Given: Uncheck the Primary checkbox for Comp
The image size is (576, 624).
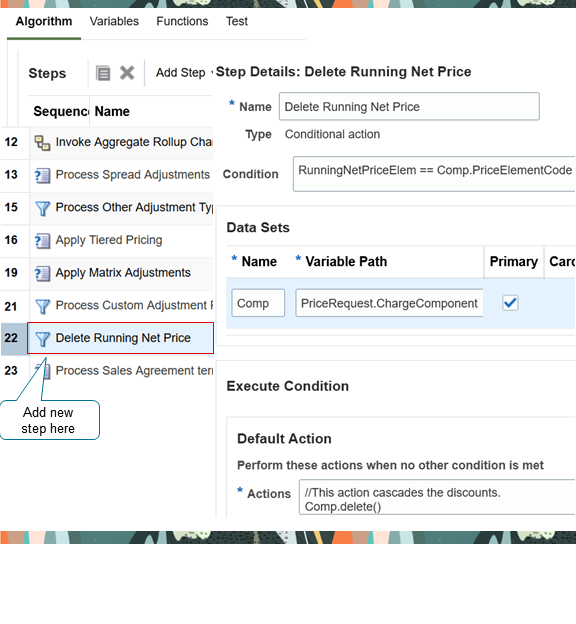Looking at the screenshot, I should click(x=510, y=303).
